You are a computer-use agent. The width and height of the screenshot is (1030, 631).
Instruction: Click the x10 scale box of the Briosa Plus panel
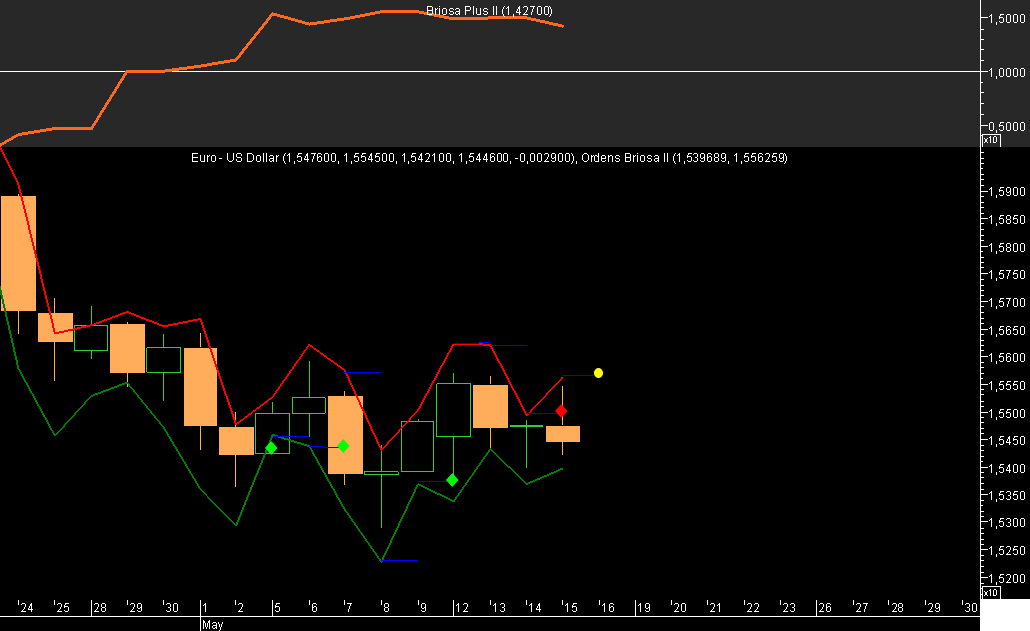[991, 140]
